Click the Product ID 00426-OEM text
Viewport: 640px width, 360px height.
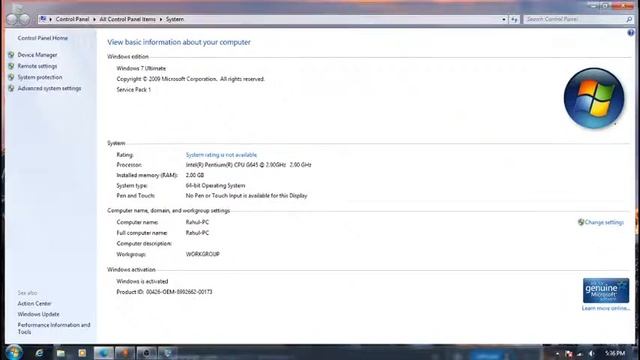click(164, 292)
